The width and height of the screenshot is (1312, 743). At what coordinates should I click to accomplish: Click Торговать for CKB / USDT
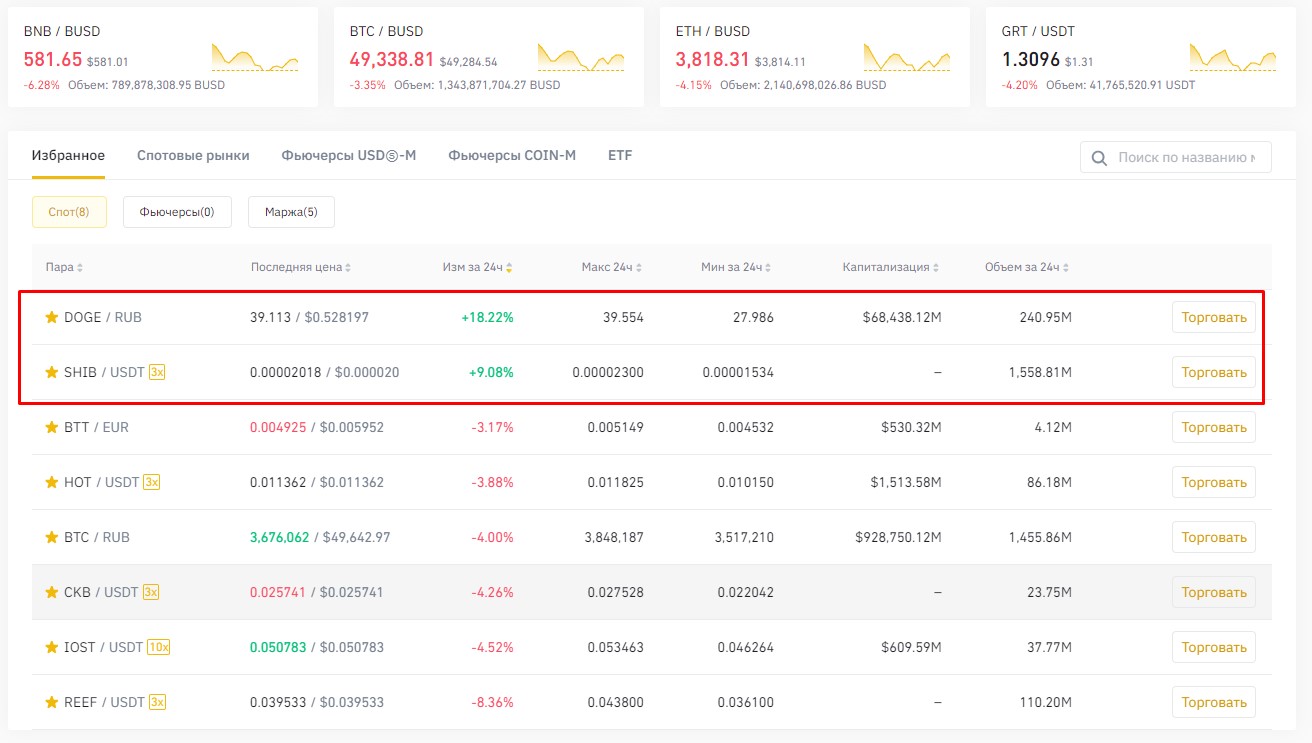[1214, 592]
